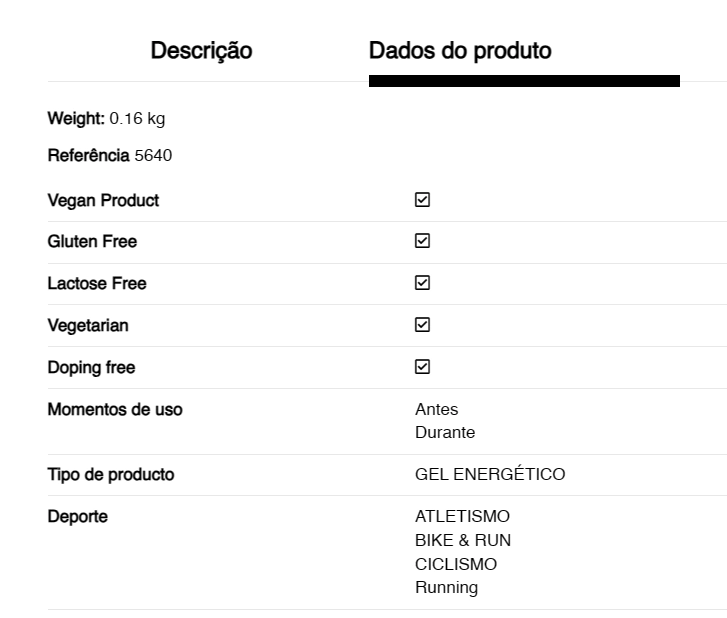
Task: Click the Vegan Product checkmark icon
Action: [x=422, y=200]
